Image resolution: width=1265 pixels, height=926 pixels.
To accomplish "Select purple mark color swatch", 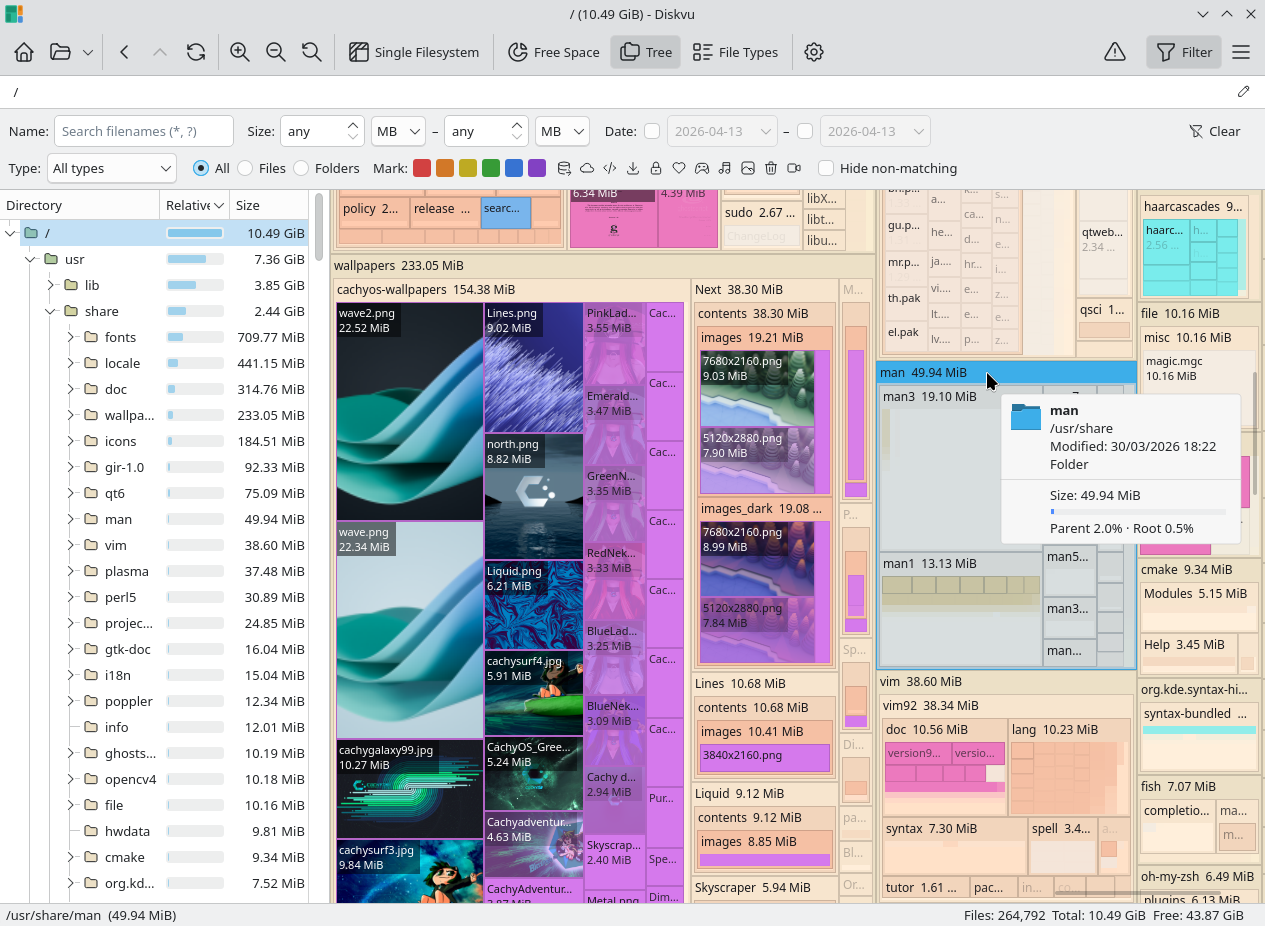I will coord(537,168).
